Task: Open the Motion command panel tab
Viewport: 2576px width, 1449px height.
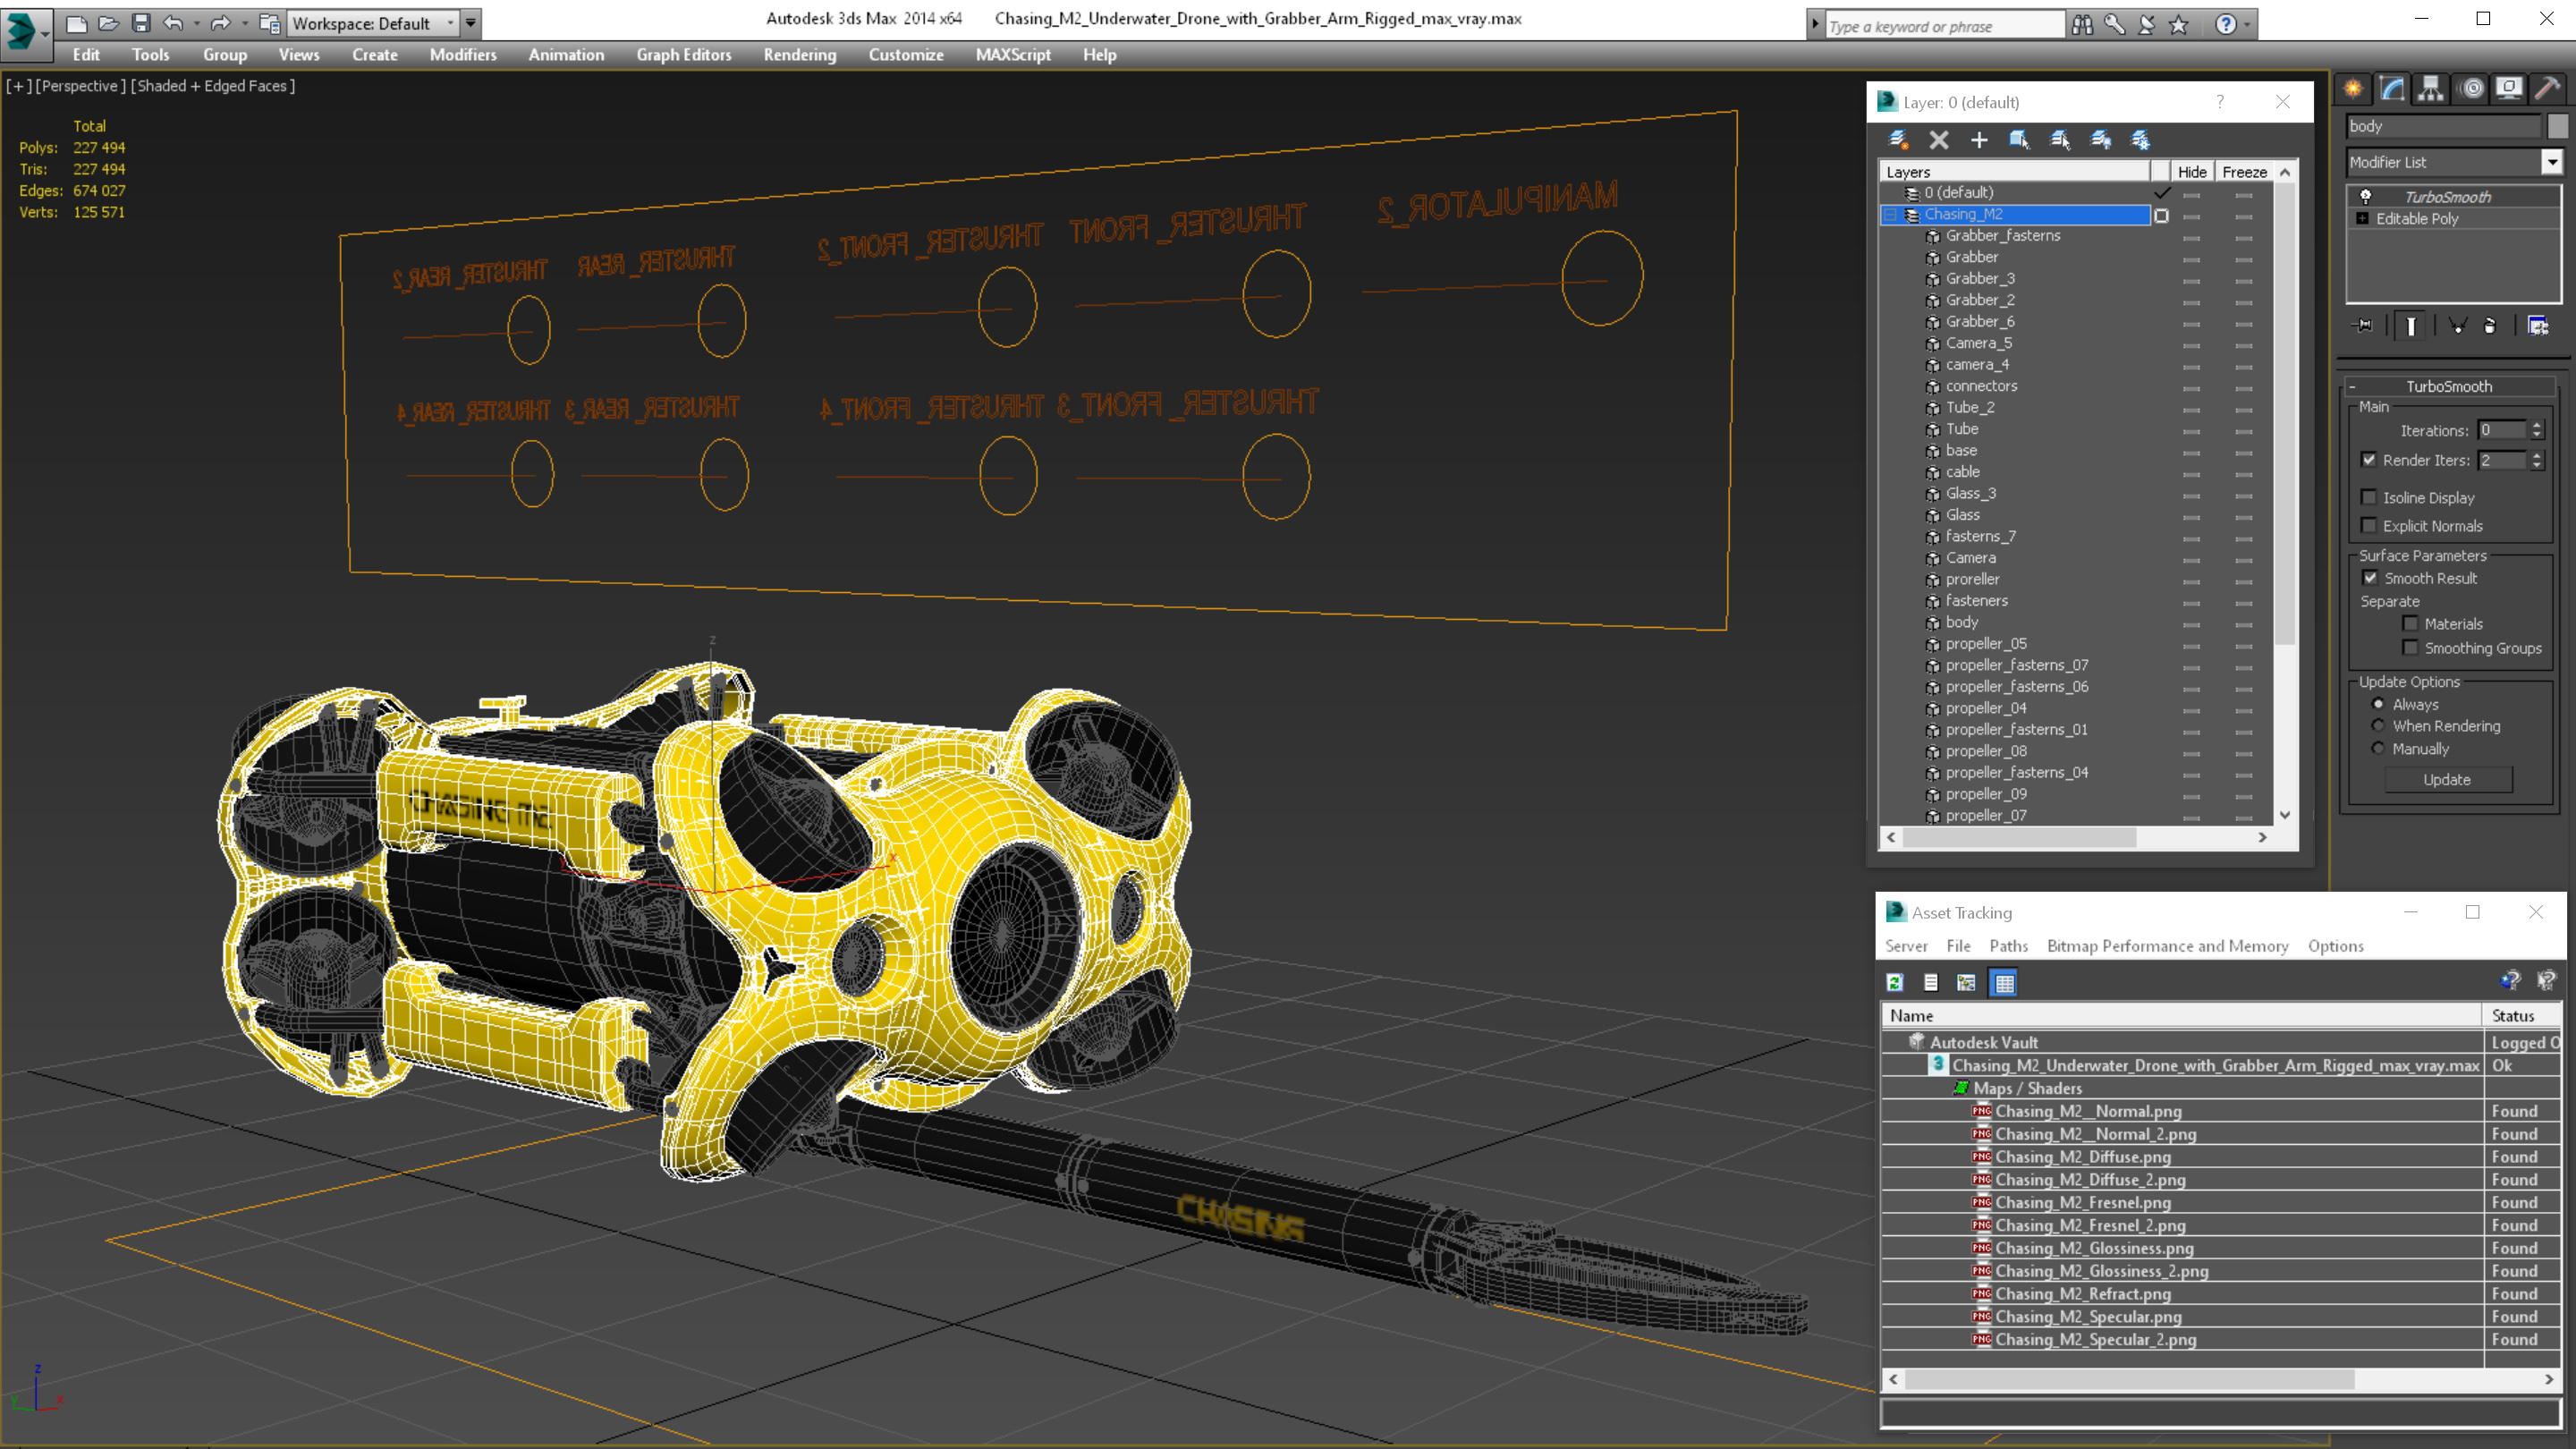Action: tap(2471, 89)
